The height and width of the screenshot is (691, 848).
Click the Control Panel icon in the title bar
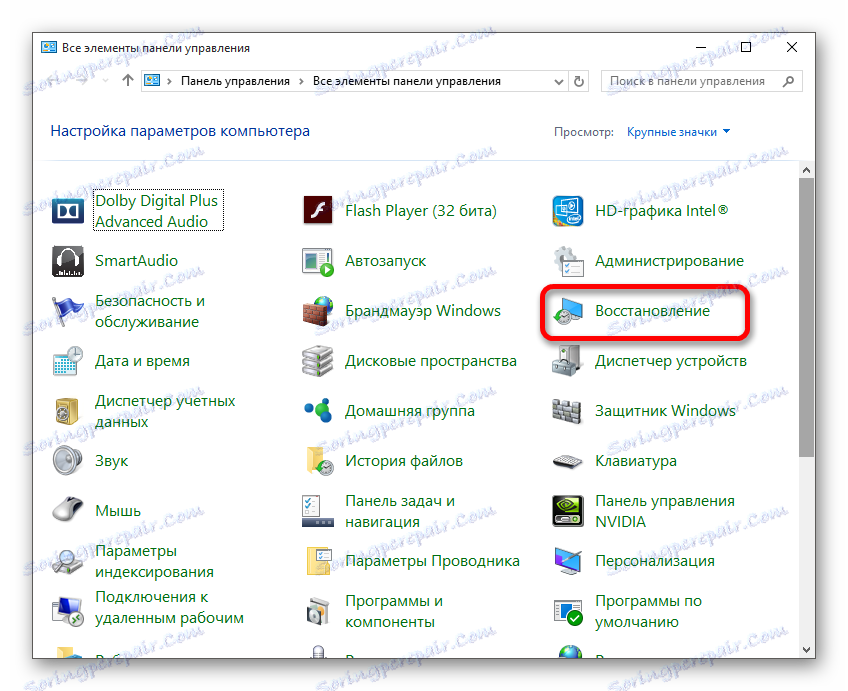(x=49, y=48)
